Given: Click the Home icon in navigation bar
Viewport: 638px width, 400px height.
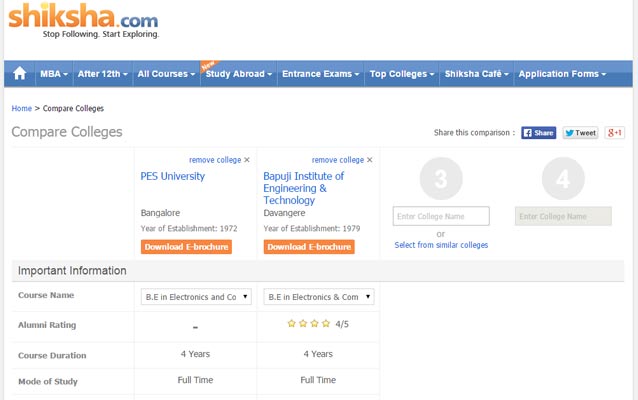Looking at the screenshot, I should pos(20,74).
